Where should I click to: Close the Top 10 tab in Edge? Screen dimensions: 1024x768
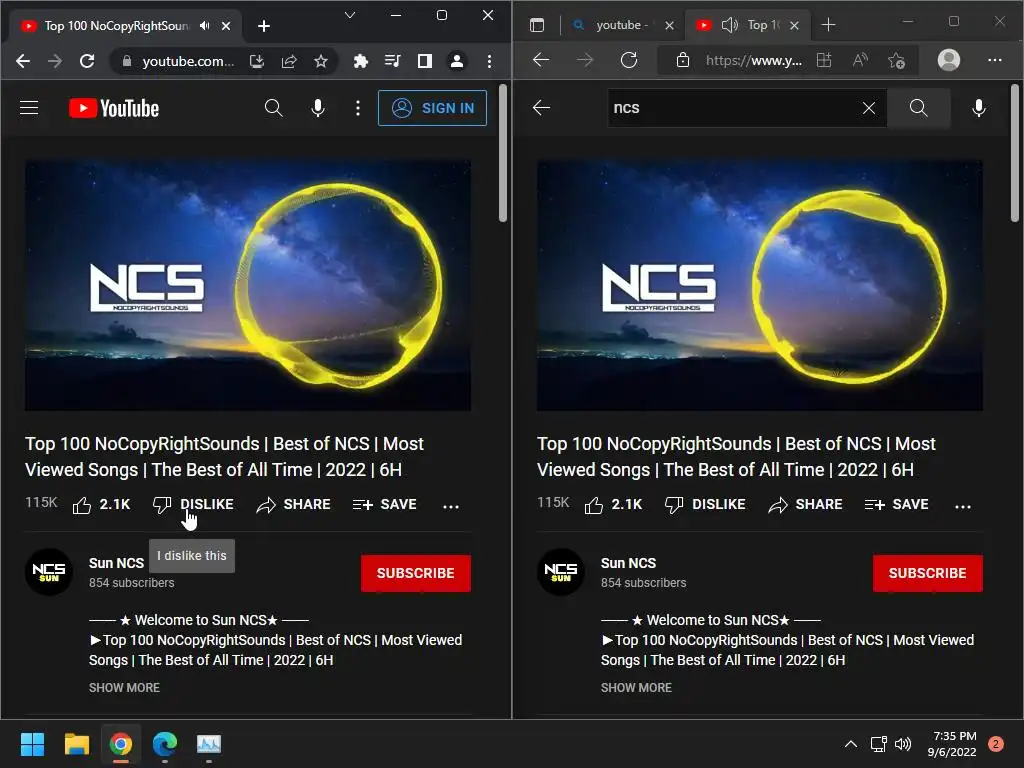click(x=794, y=25)
